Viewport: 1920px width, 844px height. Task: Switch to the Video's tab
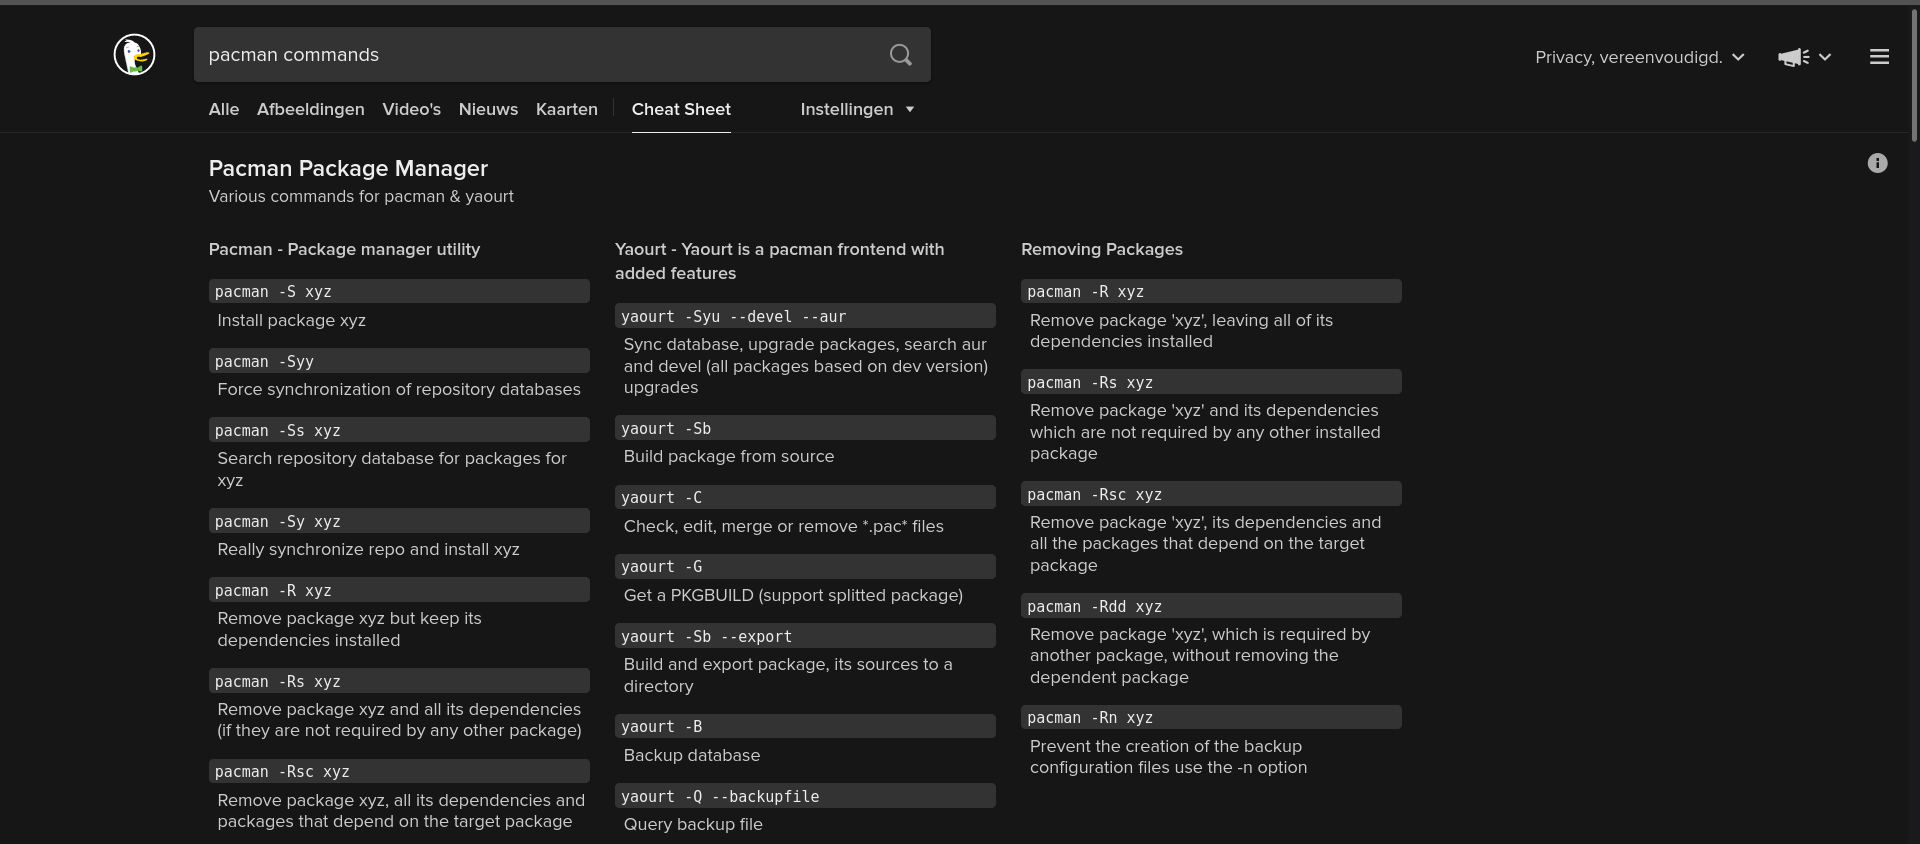point(411,109)
